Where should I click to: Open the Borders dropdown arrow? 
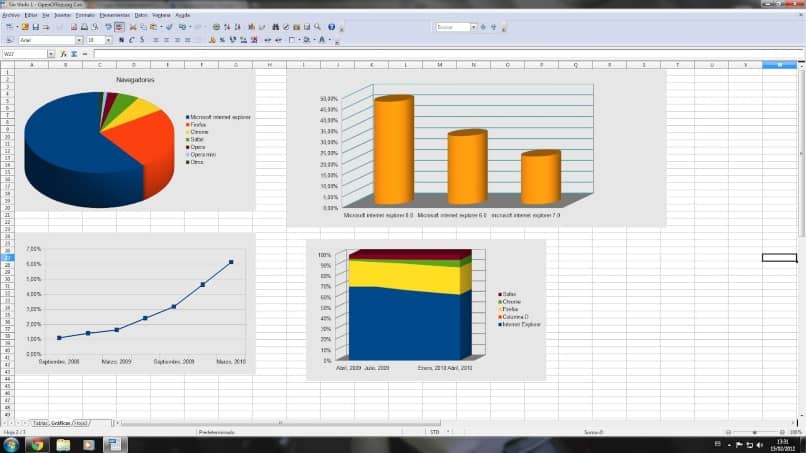tap(299, 40)
